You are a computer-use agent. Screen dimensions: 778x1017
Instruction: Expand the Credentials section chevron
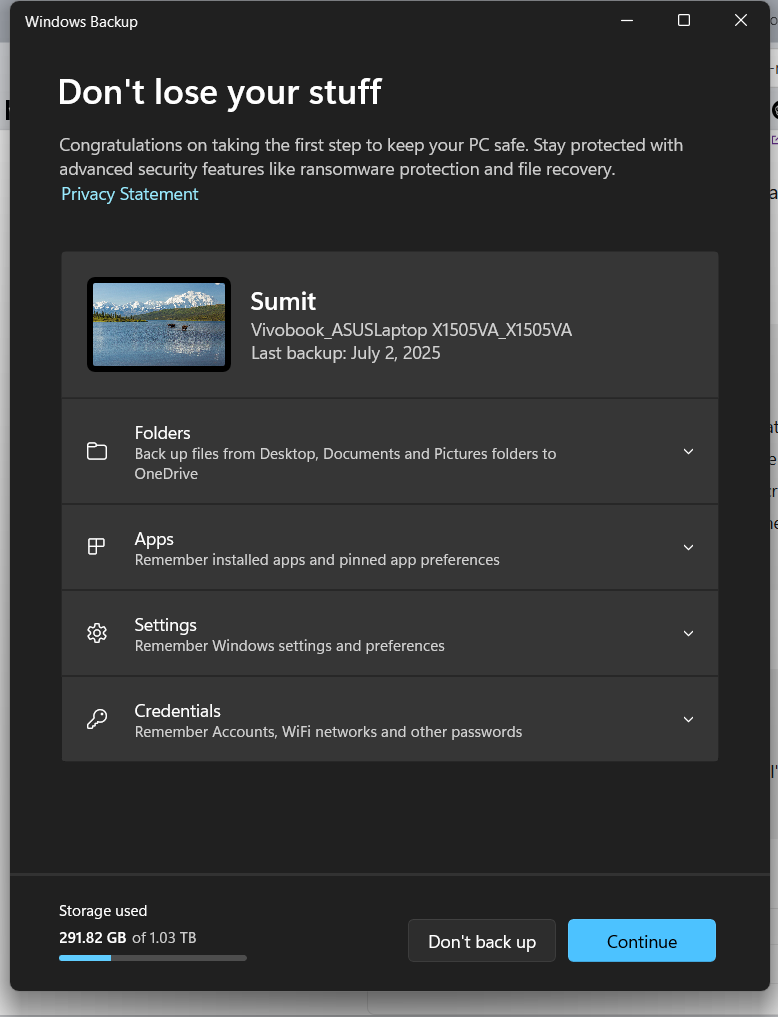pos(689,719)
